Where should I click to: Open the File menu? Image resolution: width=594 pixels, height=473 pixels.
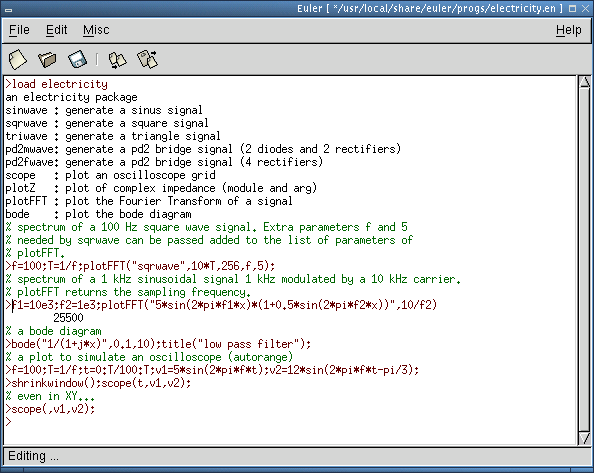19,30
